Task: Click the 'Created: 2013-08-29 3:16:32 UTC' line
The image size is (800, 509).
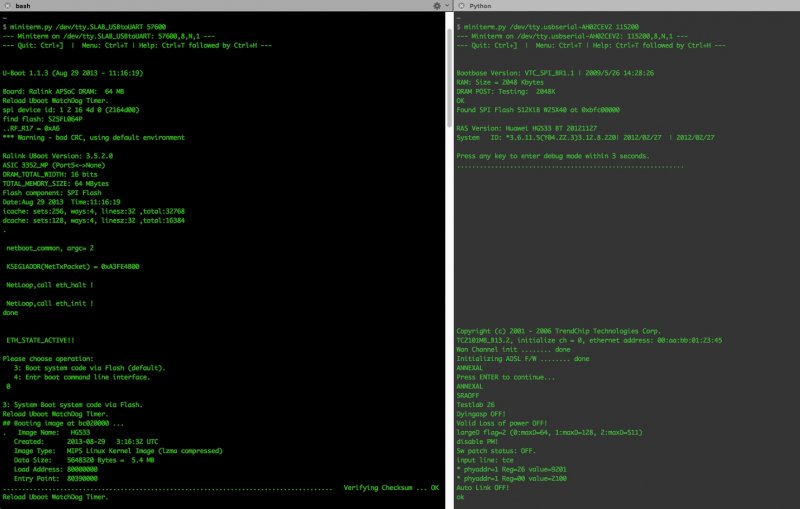Action: coord(86,442)
